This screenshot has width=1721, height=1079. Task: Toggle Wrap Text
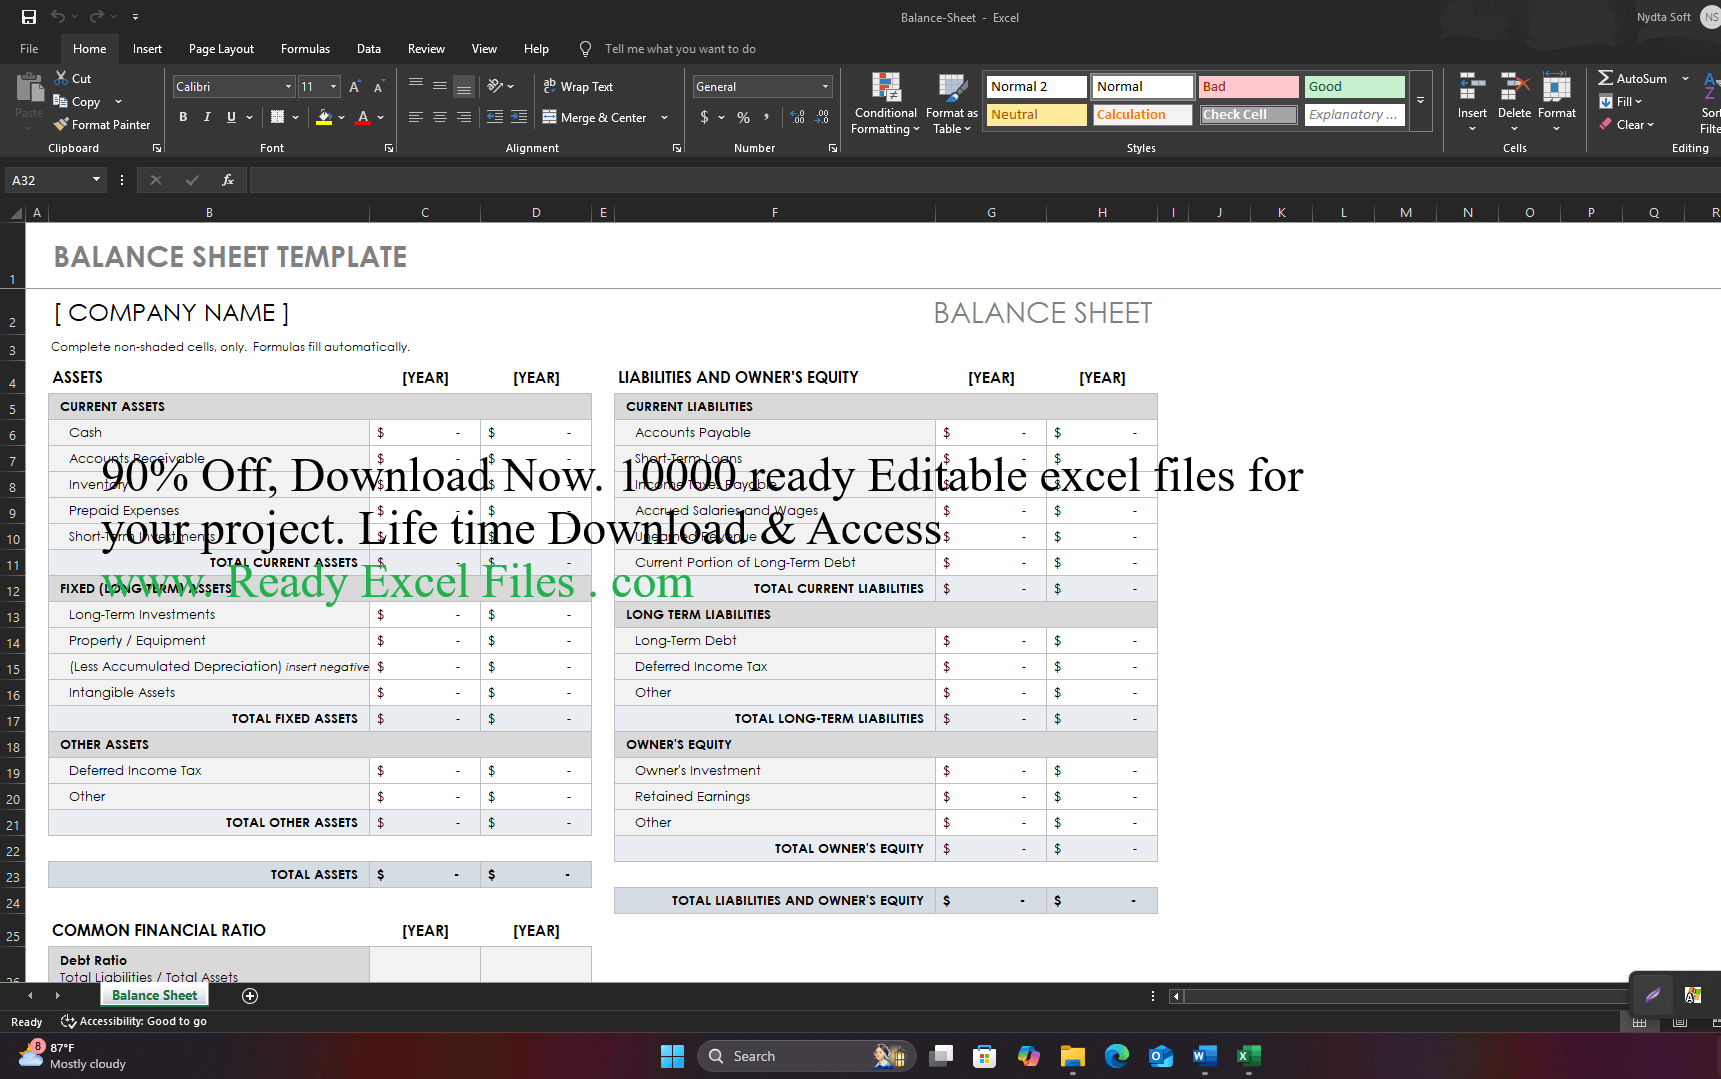pos(578,86)
